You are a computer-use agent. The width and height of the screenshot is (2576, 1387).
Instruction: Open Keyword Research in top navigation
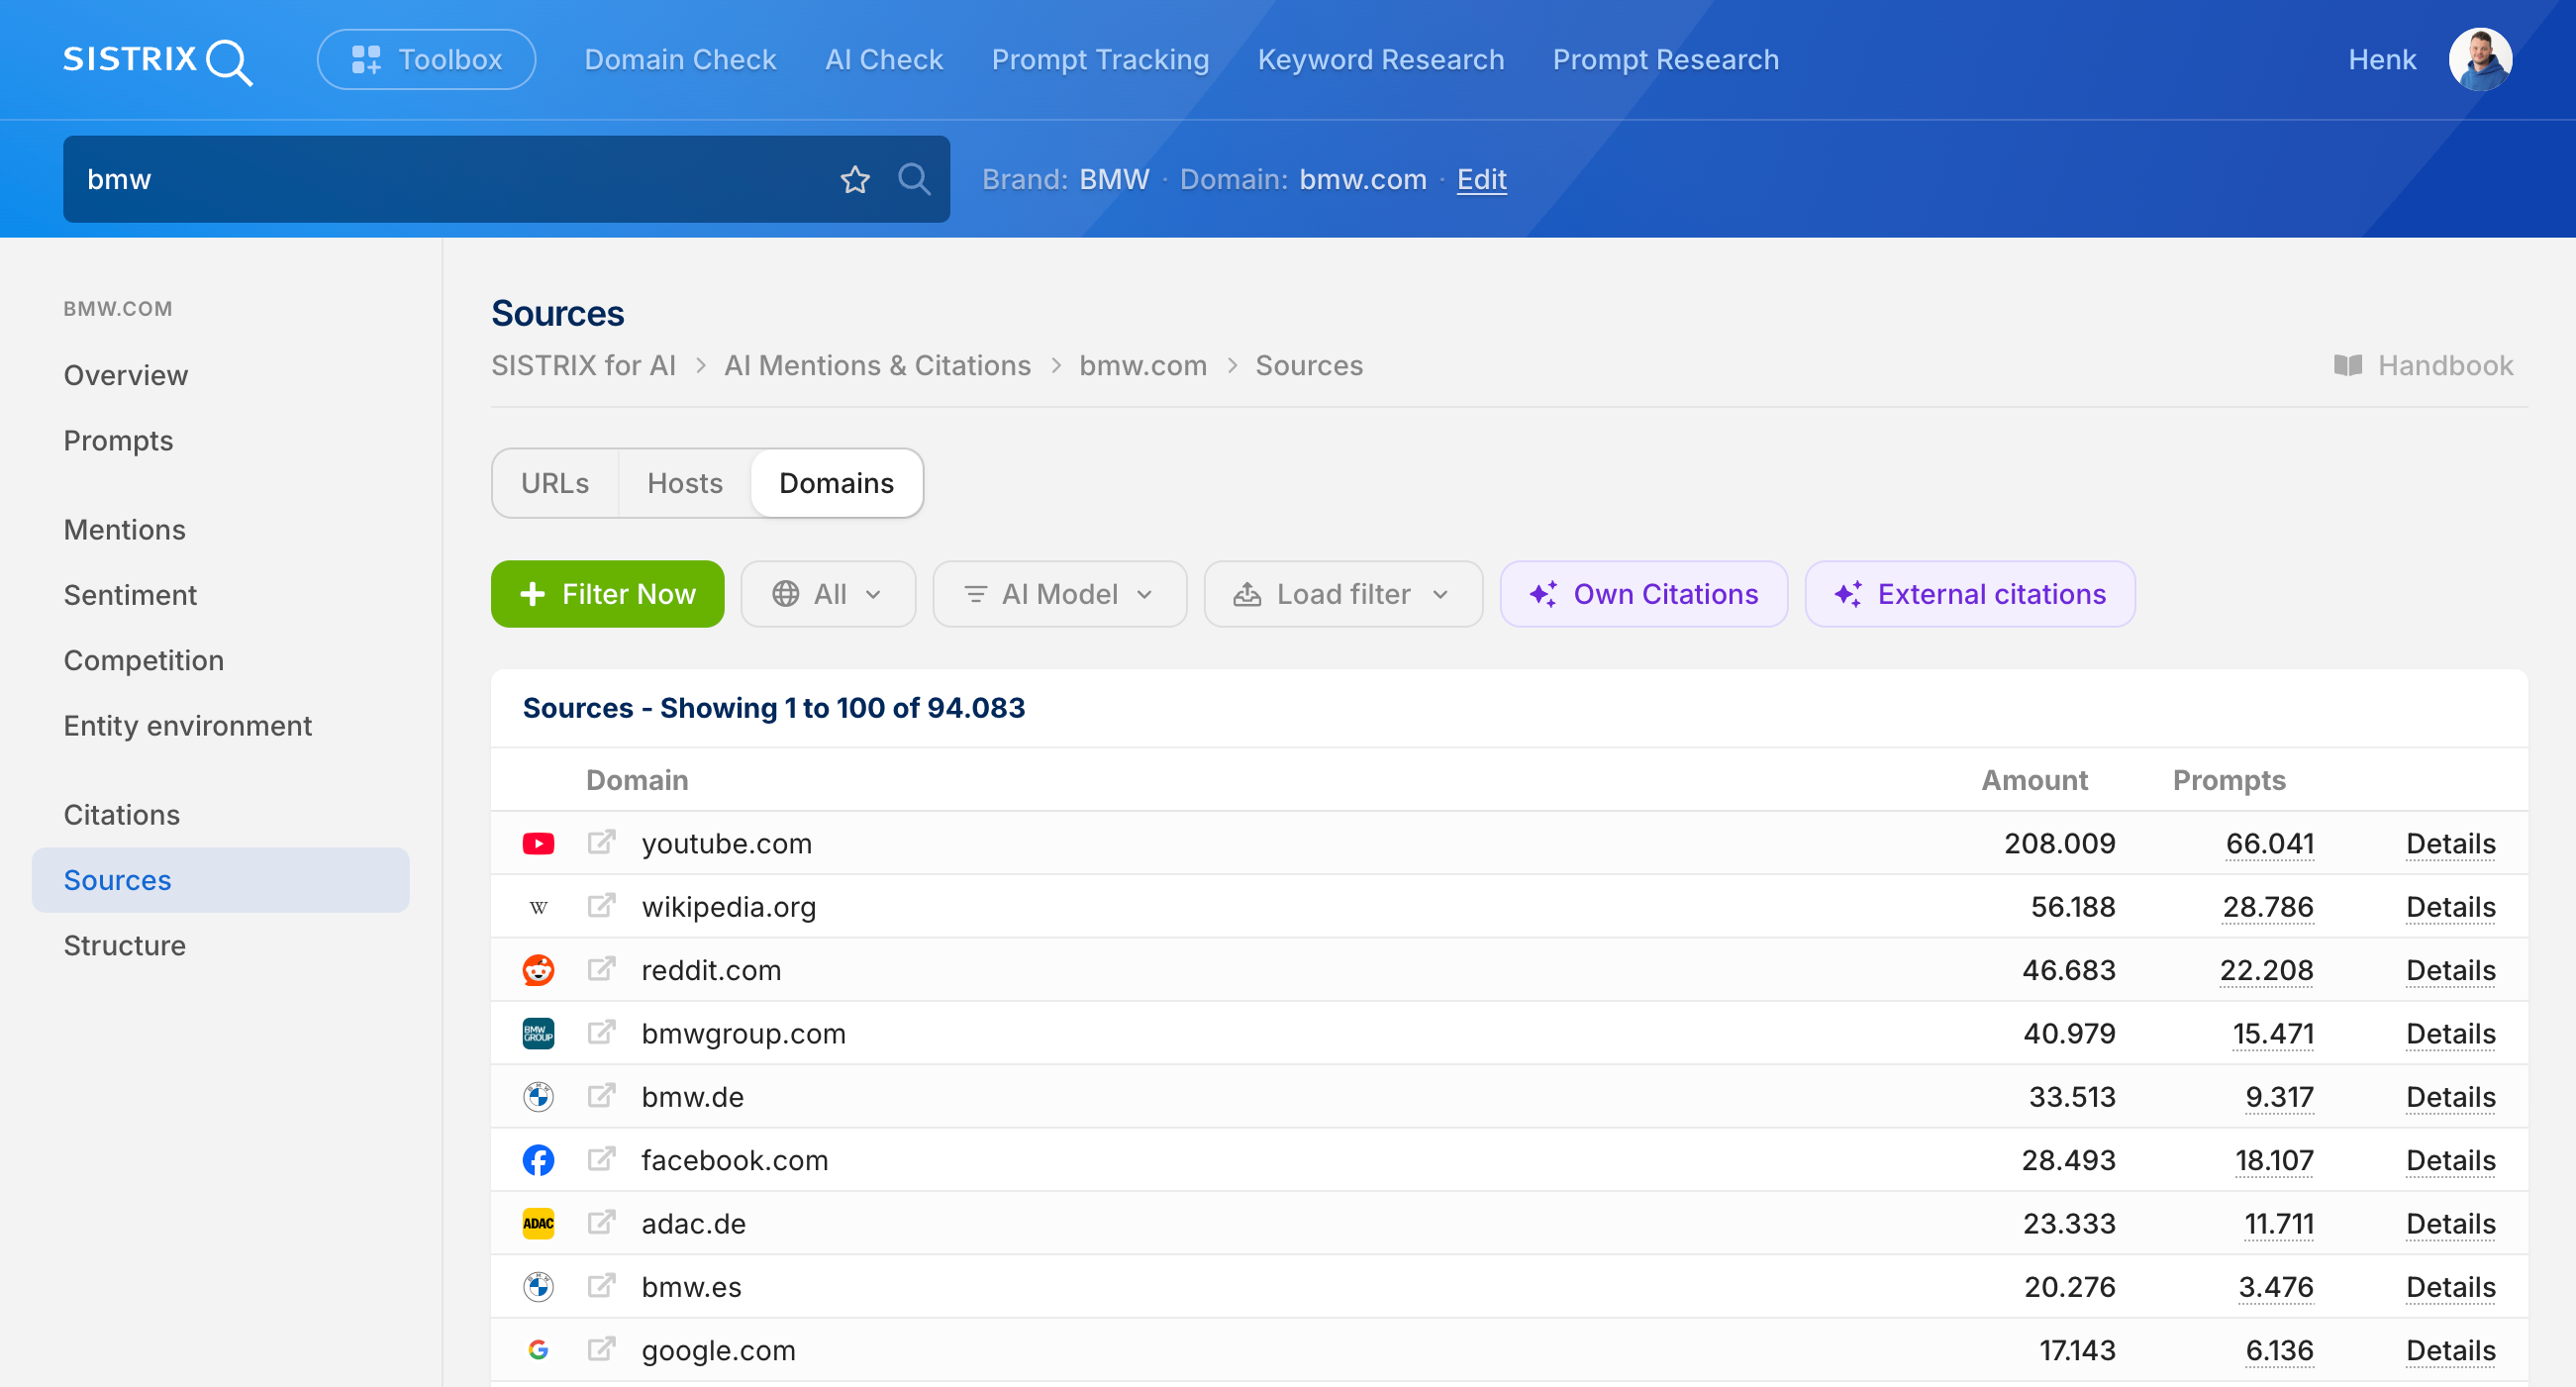click(x=1381, y=60)
